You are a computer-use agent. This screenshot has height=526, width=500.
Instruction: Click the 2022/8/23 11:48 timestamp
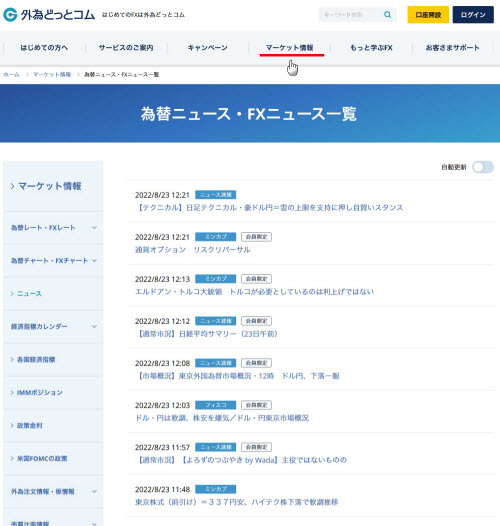pos(162,489)
